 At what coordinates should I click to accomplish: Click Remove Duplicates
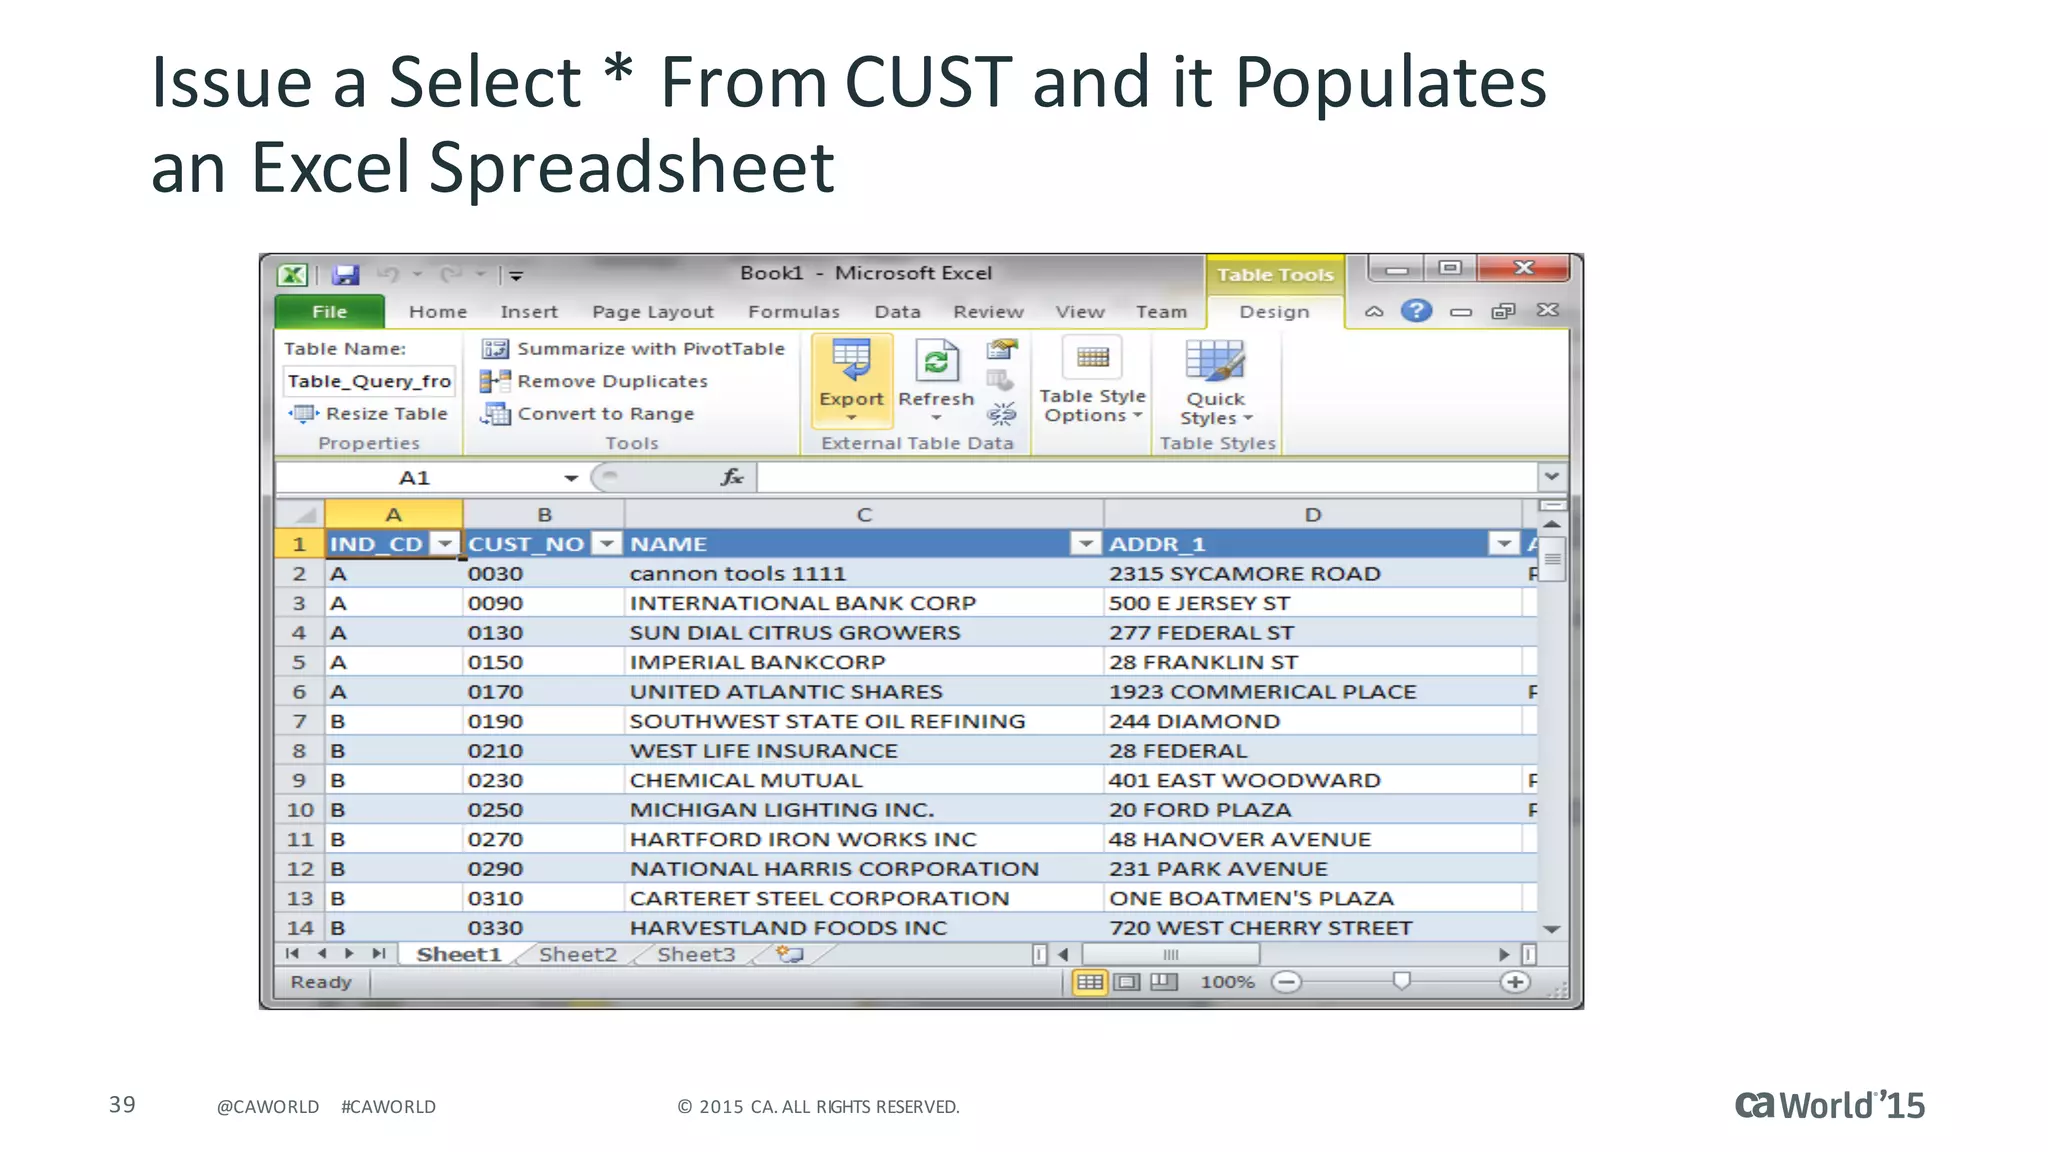[594, 381]
